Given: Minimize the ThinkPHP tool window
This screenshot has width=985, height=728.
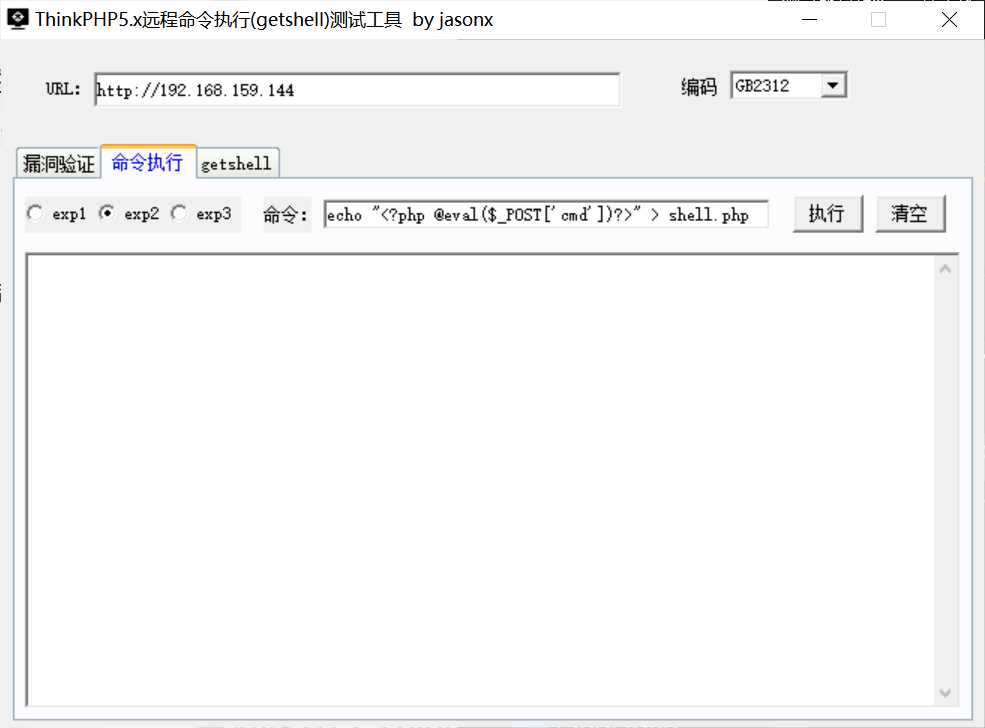Looking at the screenshot, I should click(810, 19).
